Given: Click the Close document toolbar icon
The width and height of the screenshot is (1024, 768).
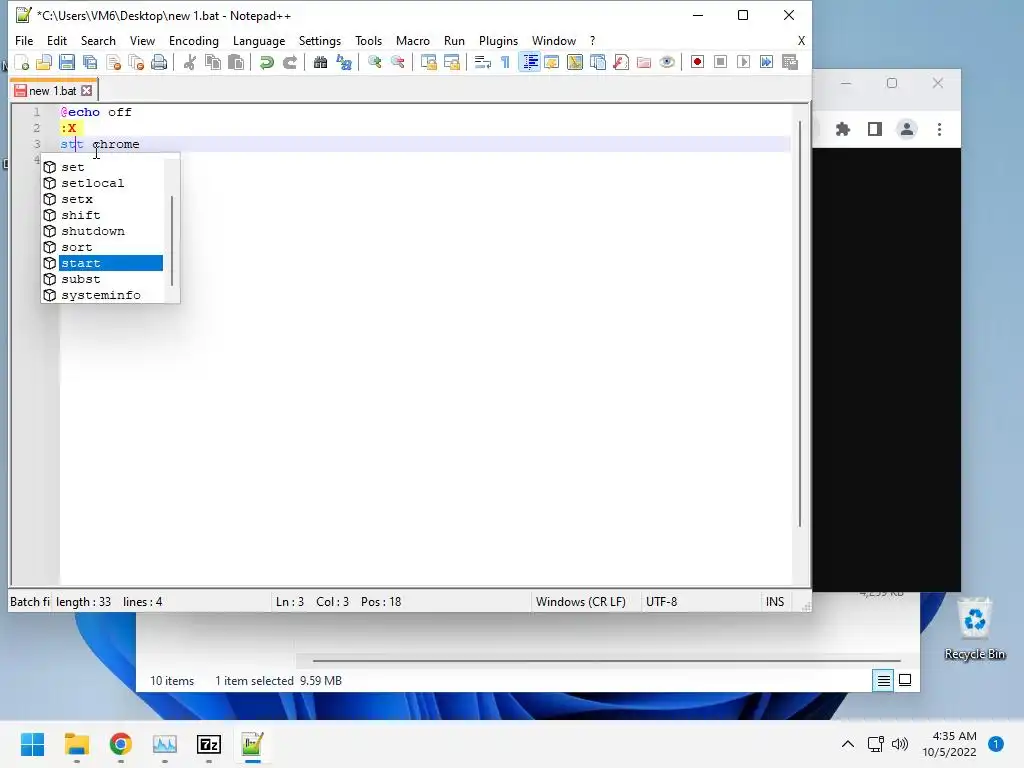Looking at the screenshot, I should 113,63.
